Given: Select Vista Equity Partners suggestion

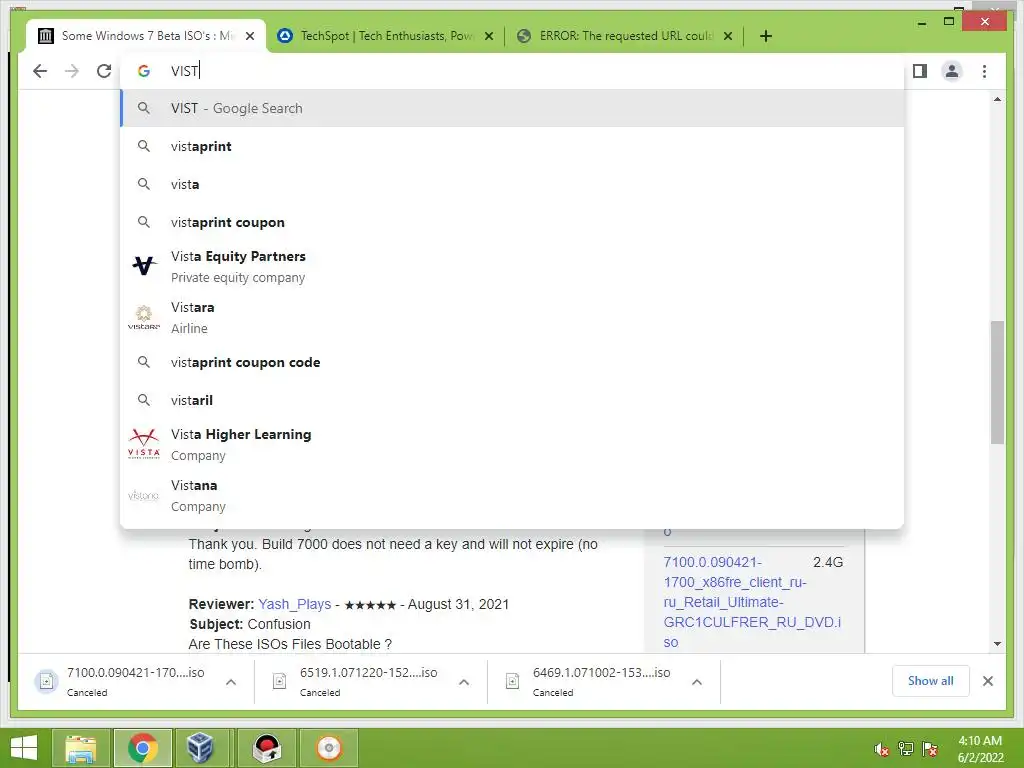Looking at the screenshot, I should [512, 266].
